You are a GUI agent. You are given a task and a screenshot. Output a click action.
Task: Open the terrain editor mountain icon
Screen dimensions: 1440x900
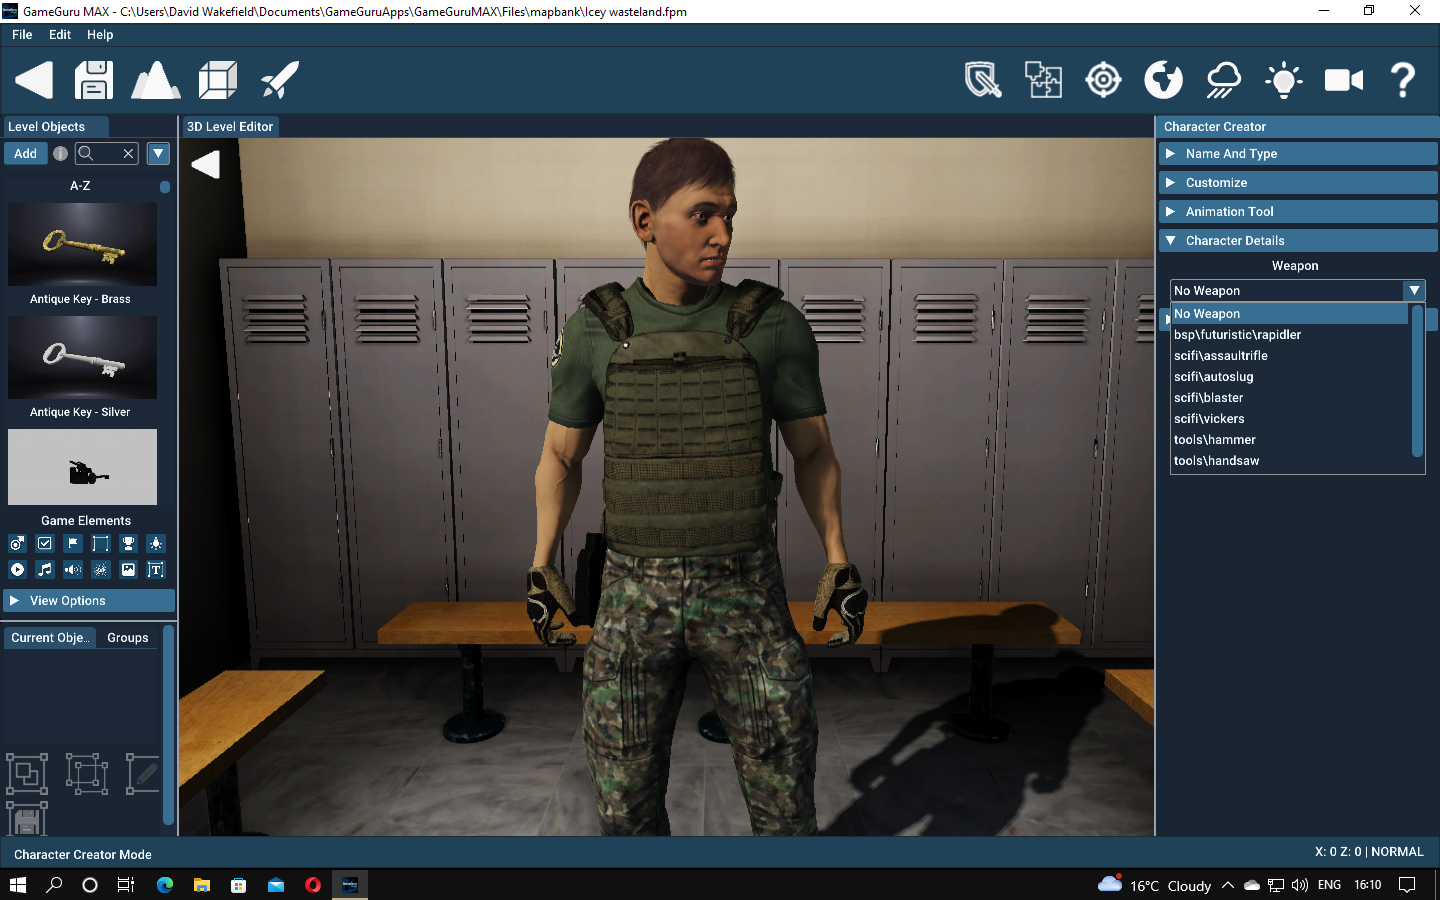click(156, 80)
